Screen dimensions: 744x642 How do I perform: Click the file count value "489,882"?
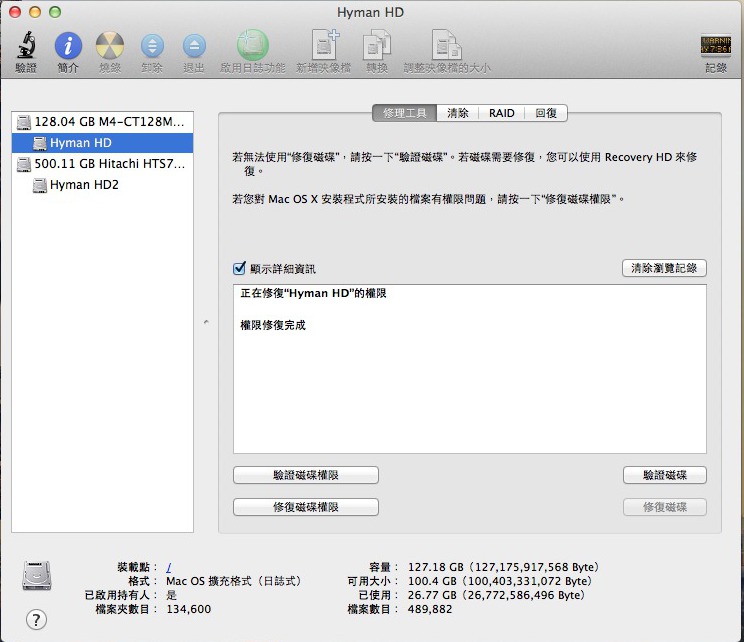(430, 609)
